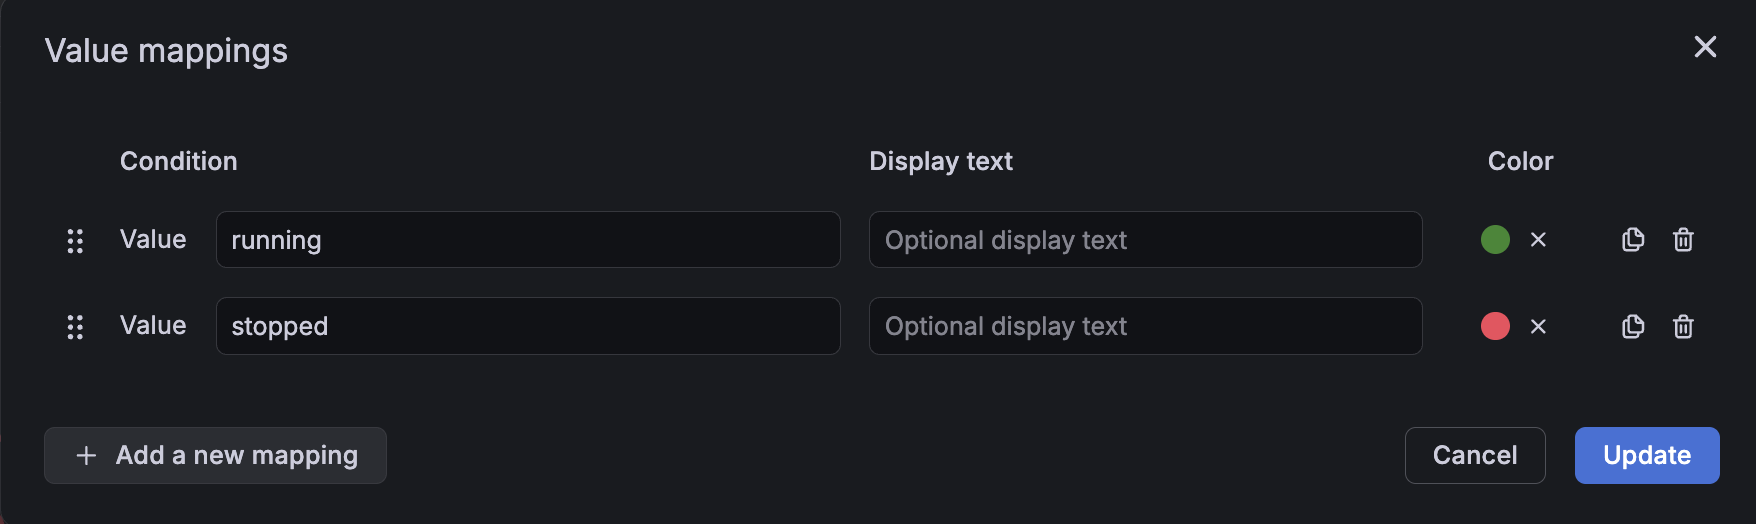Click display text field for stopped
This screenshot has height=524, width=1756.
1145,327
